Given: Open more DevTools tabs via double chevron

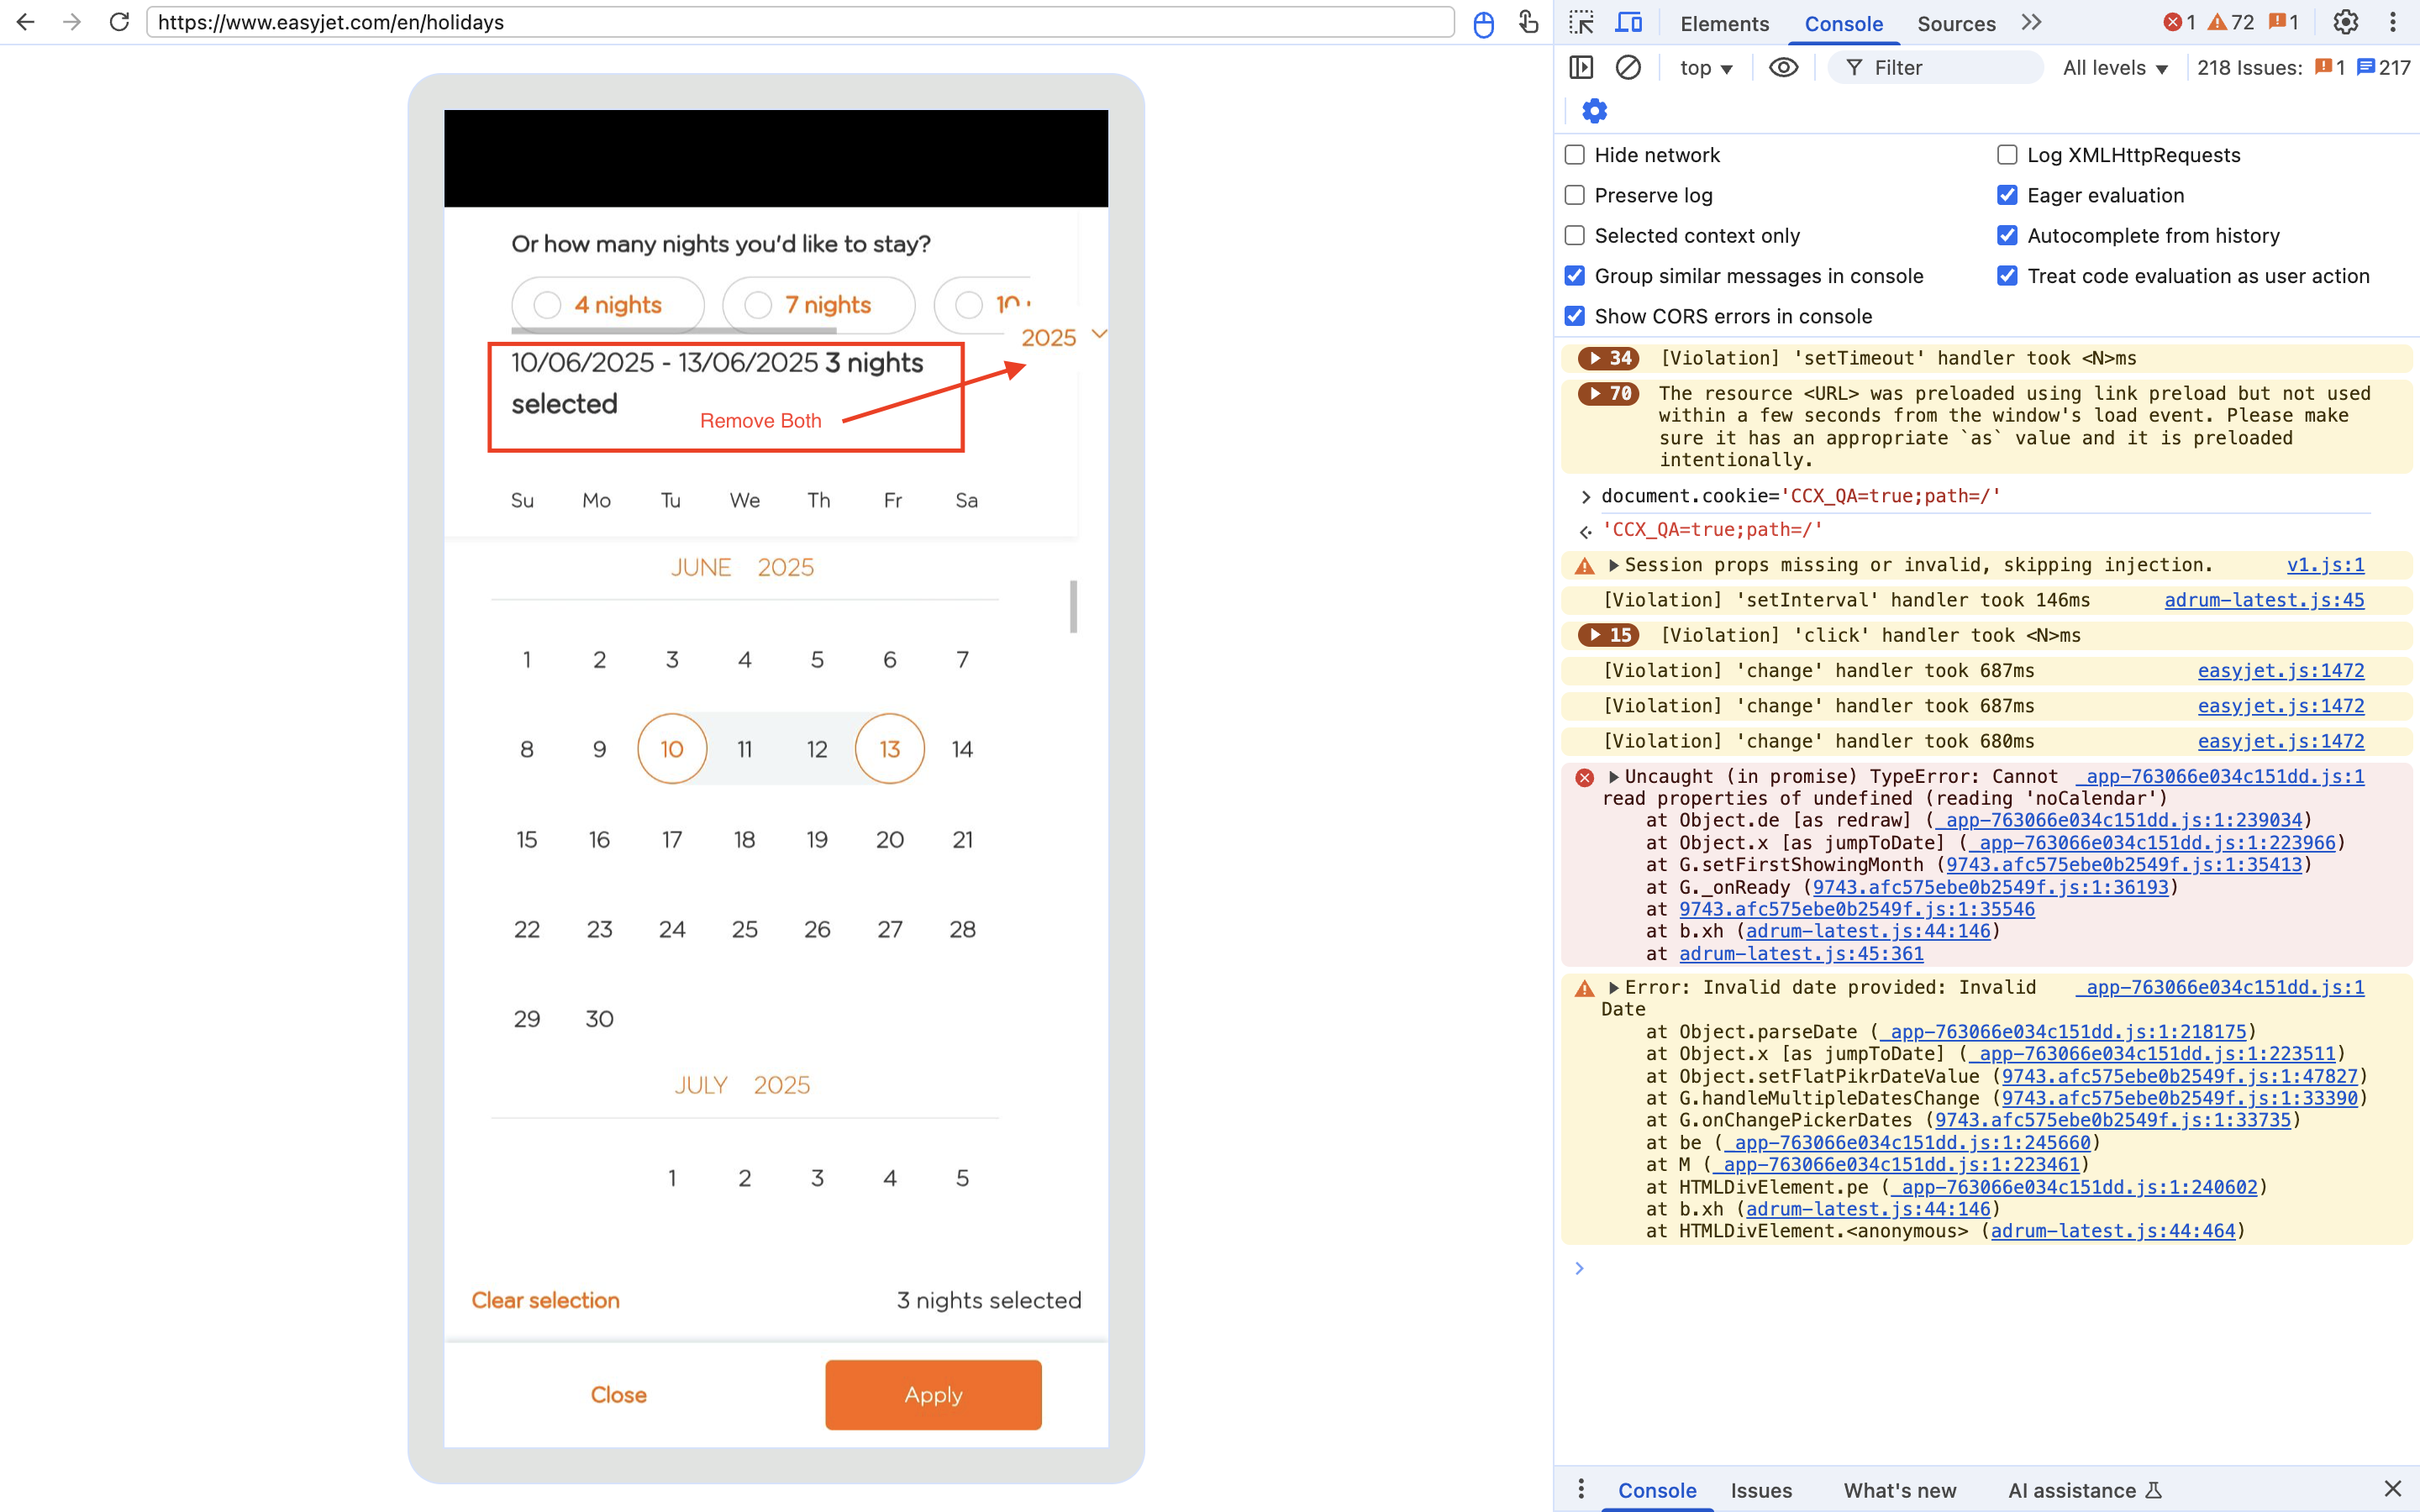Looking at the screenshot, I should click(x=2031, y=22).
